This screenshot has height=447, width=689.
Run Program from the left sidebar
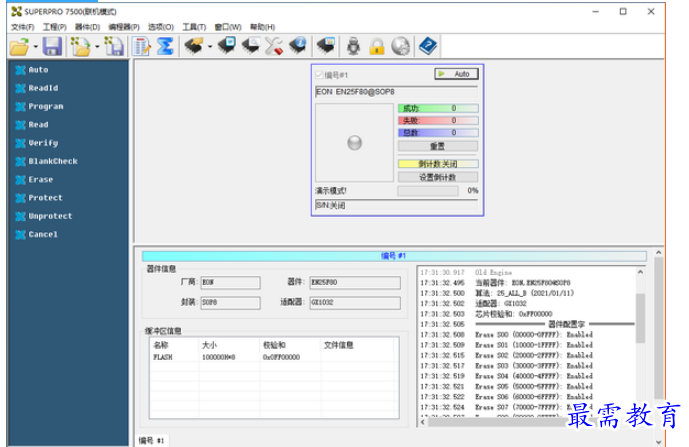pyautogui.click(x=46, y=106)
